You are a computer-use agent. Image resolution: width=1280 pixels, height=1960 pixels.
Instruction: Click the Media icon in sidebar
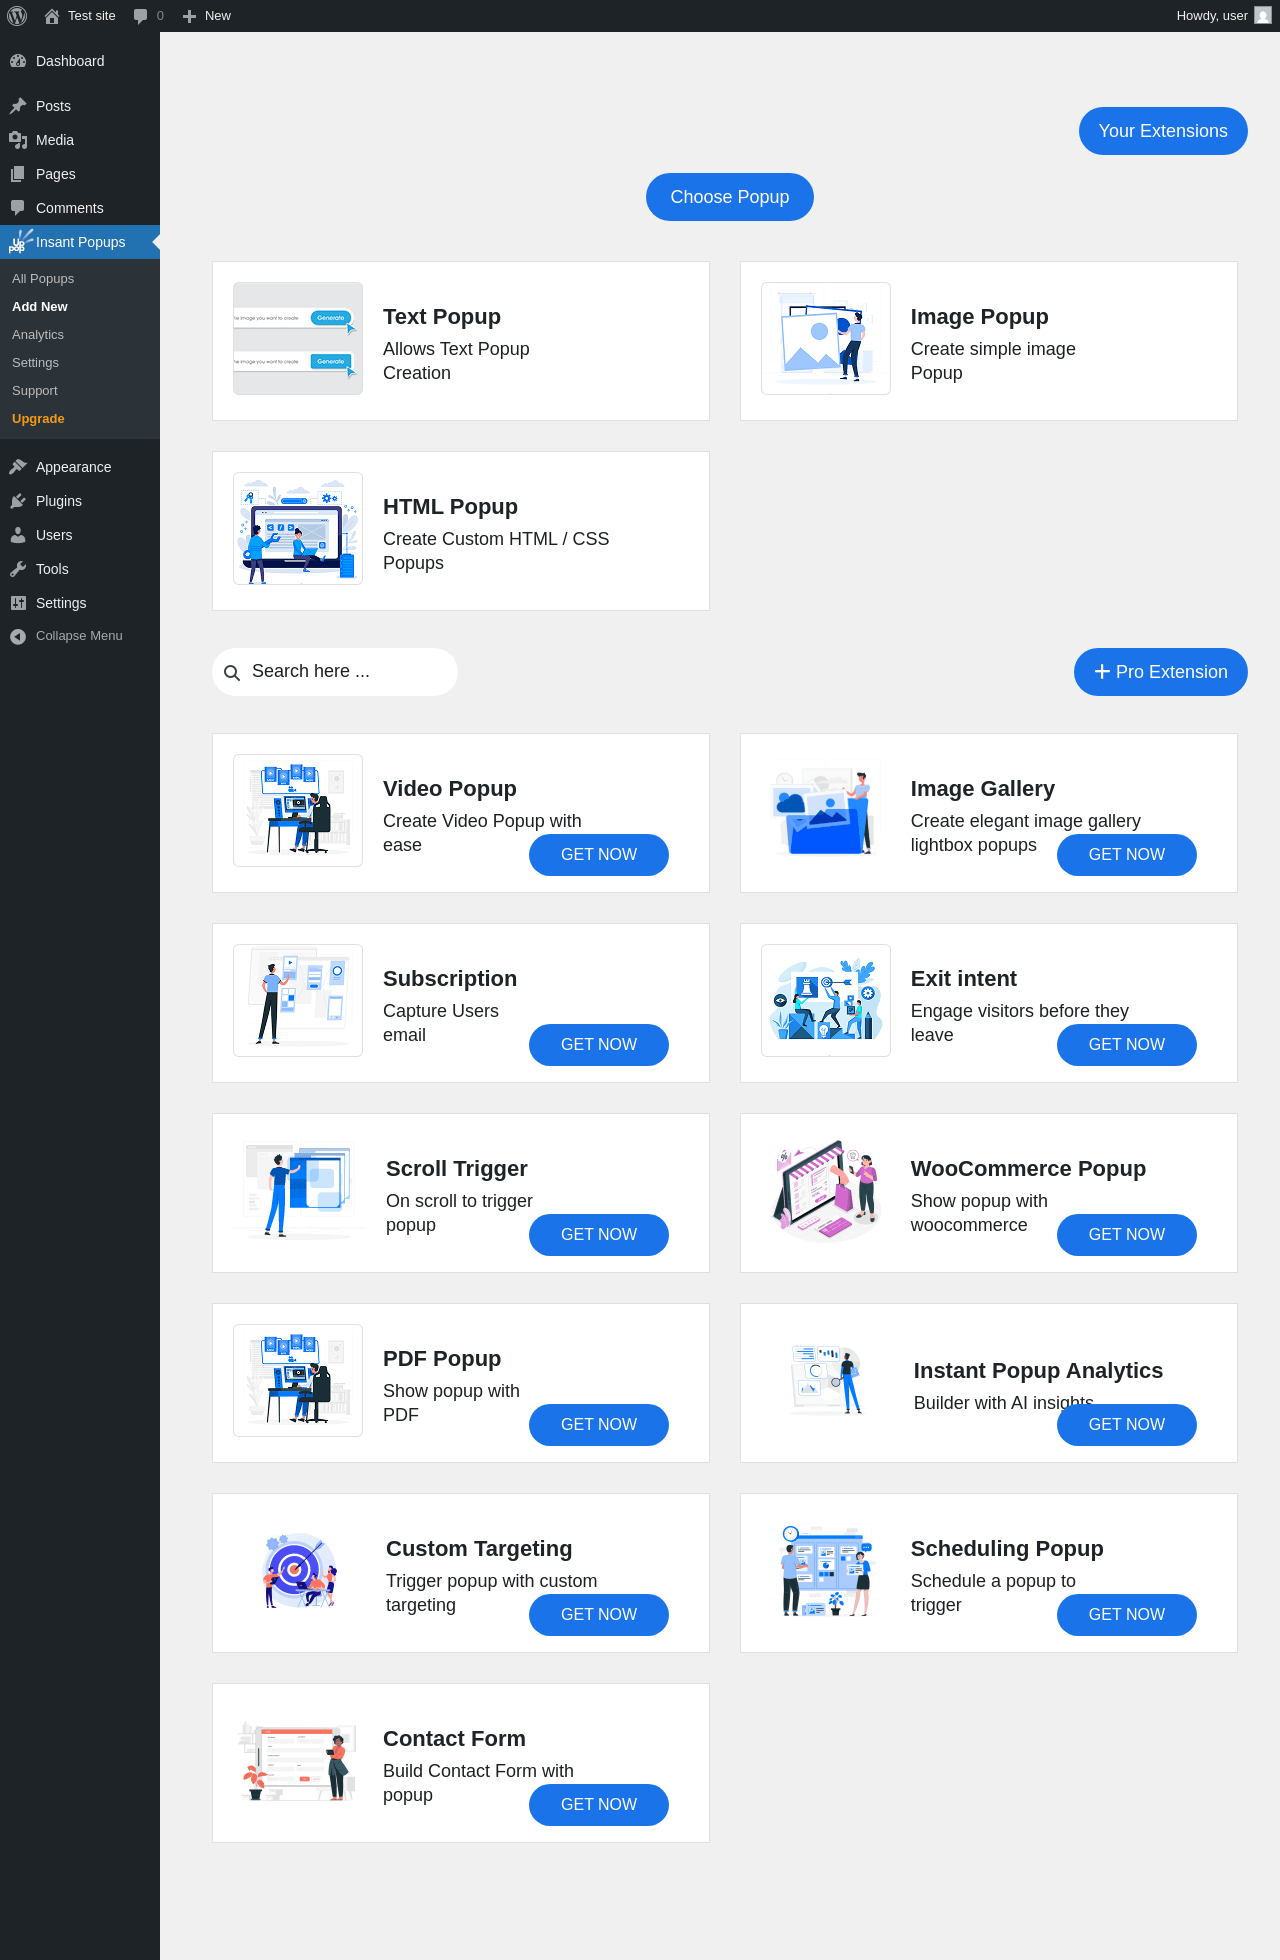coord(18,140)
